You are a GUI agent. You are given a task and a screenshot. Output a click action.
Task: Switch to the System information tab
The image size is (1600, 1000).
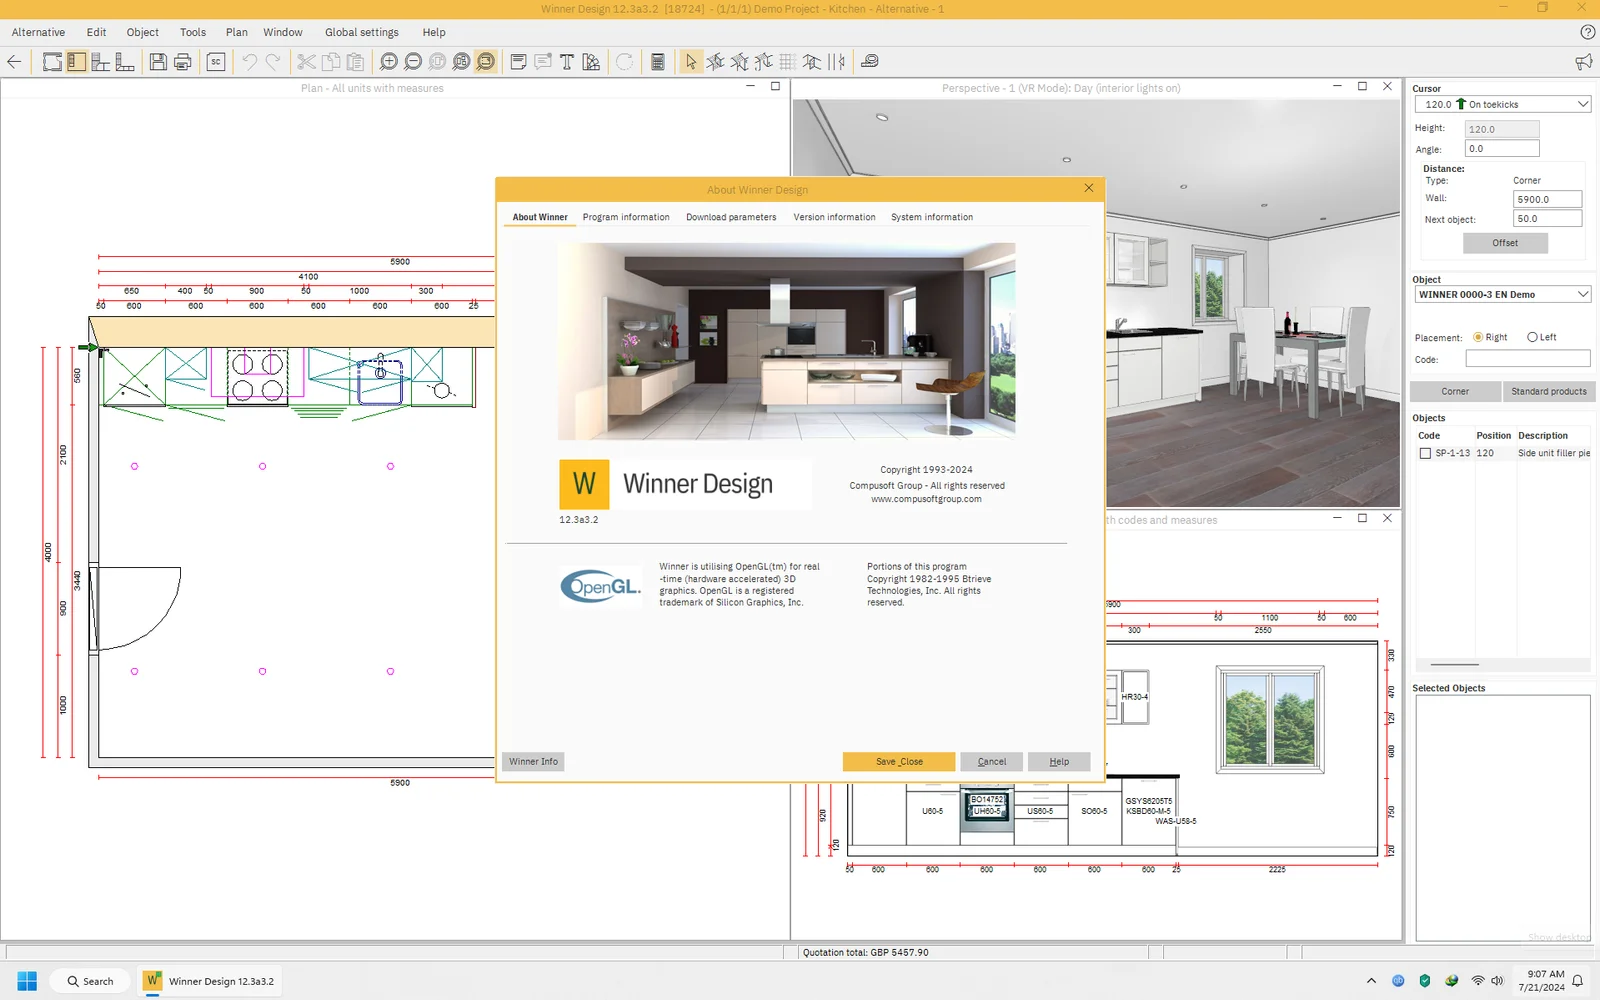pyautogui.click(x=931, y=216)
